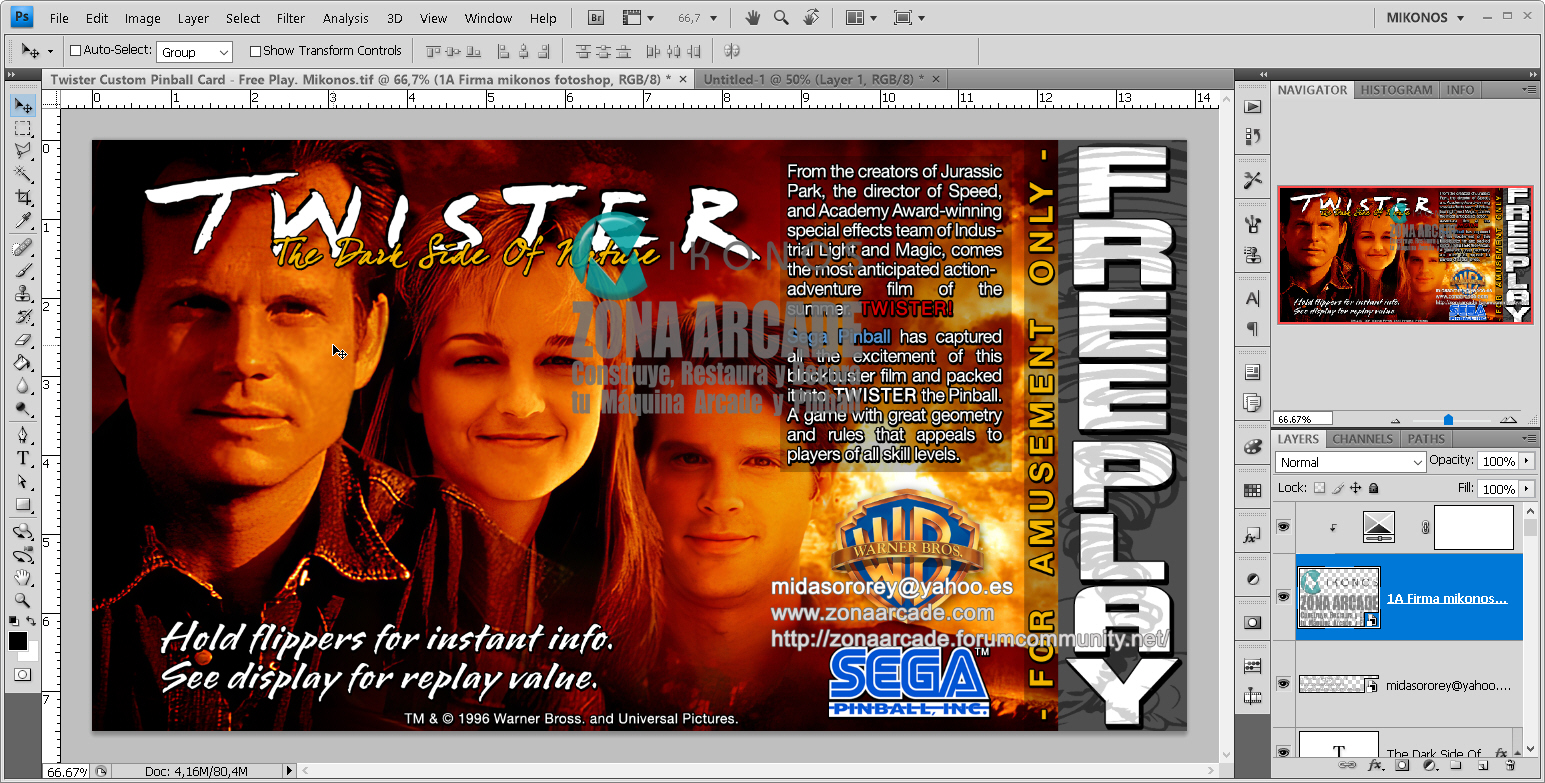Hide the 1A Firma mikonos layer
This screenshot has height=783, width=1545.
(x=1283, y=596)
